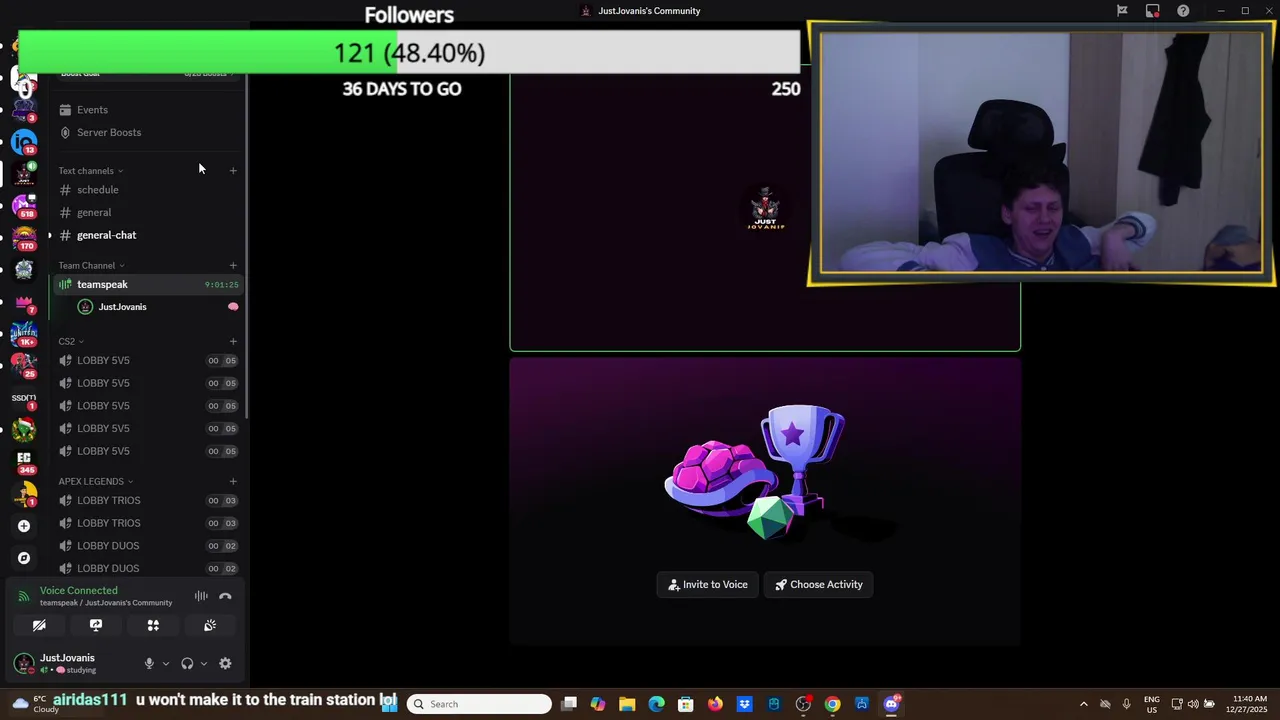Open User Settings gear icon
Screen dimensions: 1280x720
click(225, 663)
